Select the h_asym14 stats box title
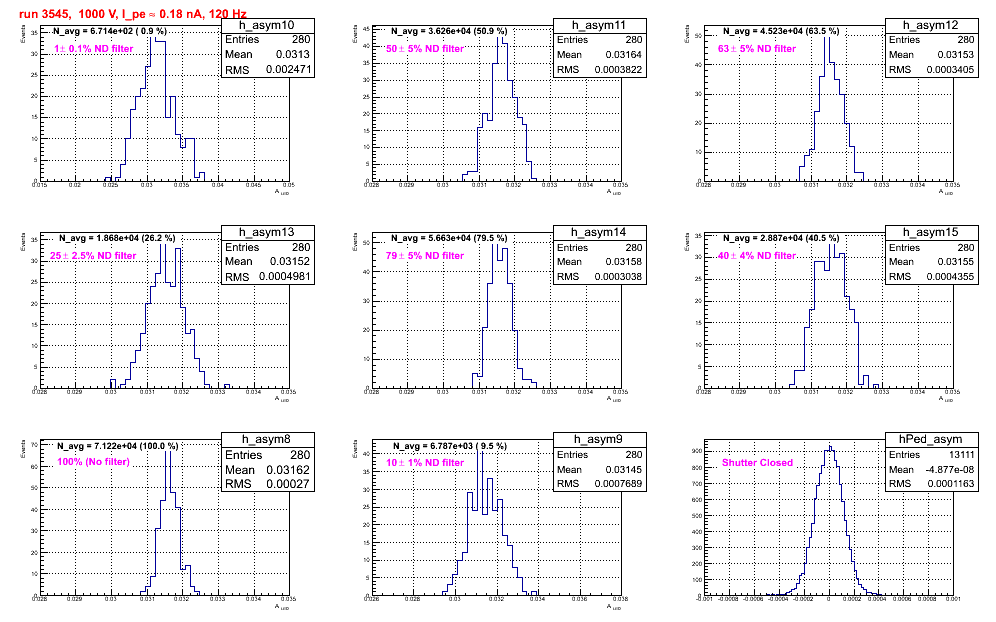Image resolution: width=996 pixels, height=622 pixels. point(599,233)
